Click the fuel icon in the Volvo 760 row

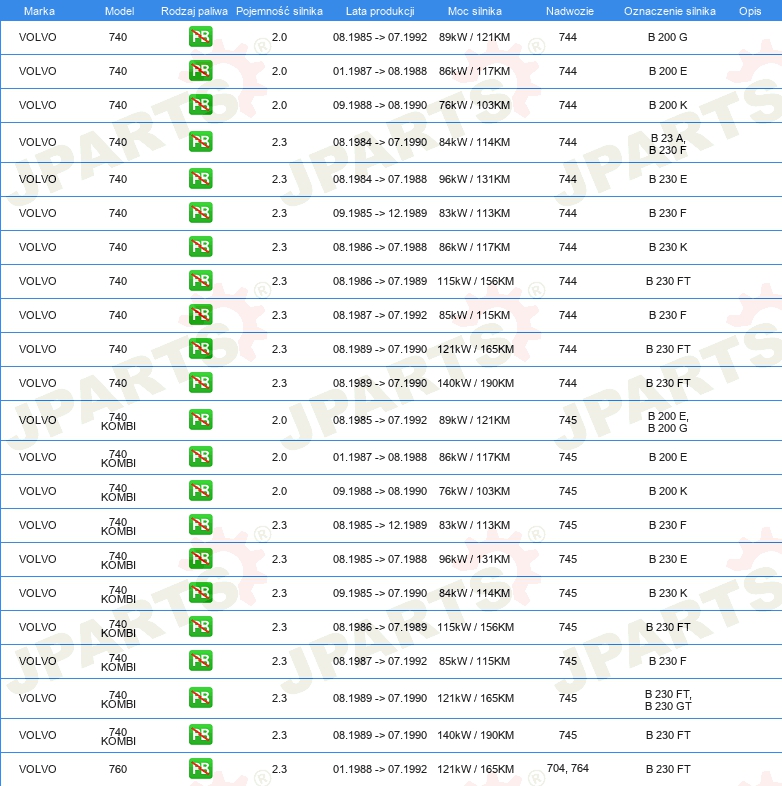coord(201,769)
